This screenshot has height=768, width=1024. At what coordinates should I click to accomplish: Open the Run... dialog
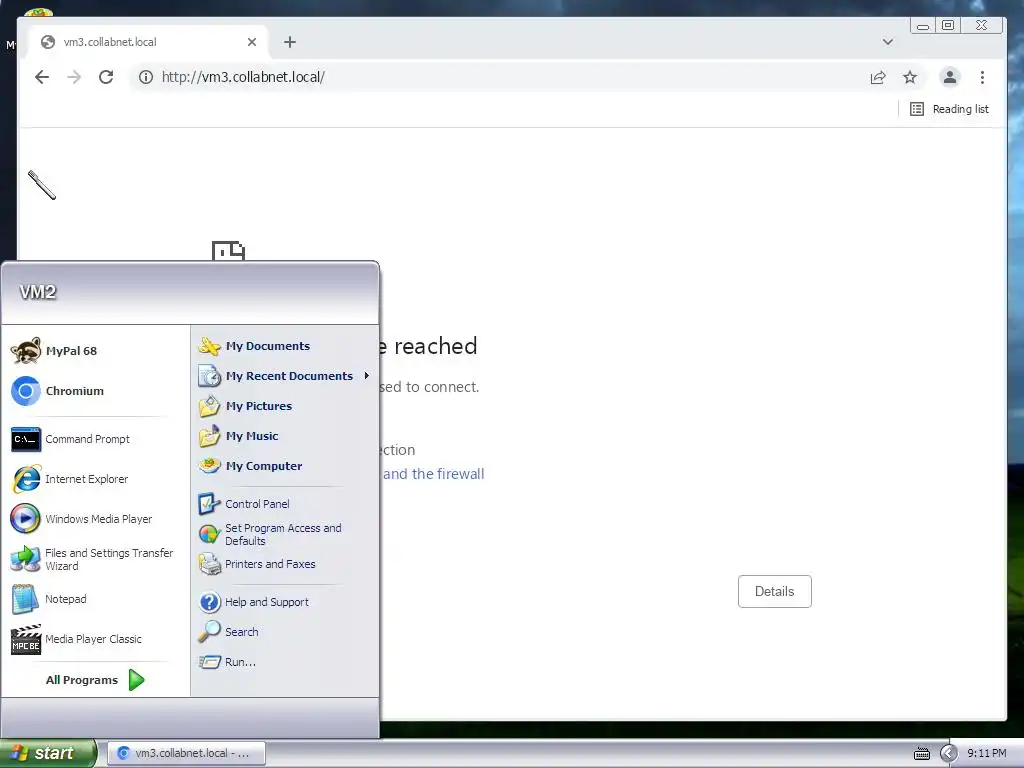click(285, 662)
